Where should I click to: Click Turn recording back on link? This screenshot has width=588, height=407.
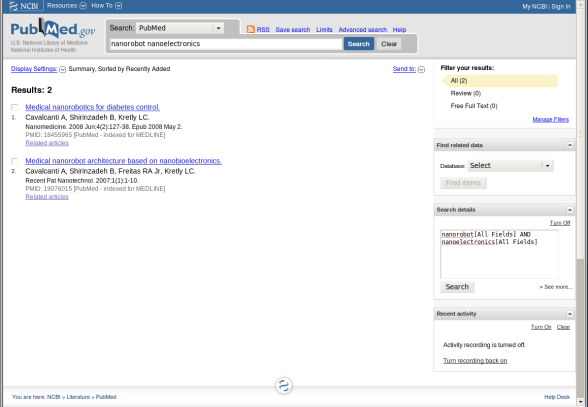pos(475,360)
